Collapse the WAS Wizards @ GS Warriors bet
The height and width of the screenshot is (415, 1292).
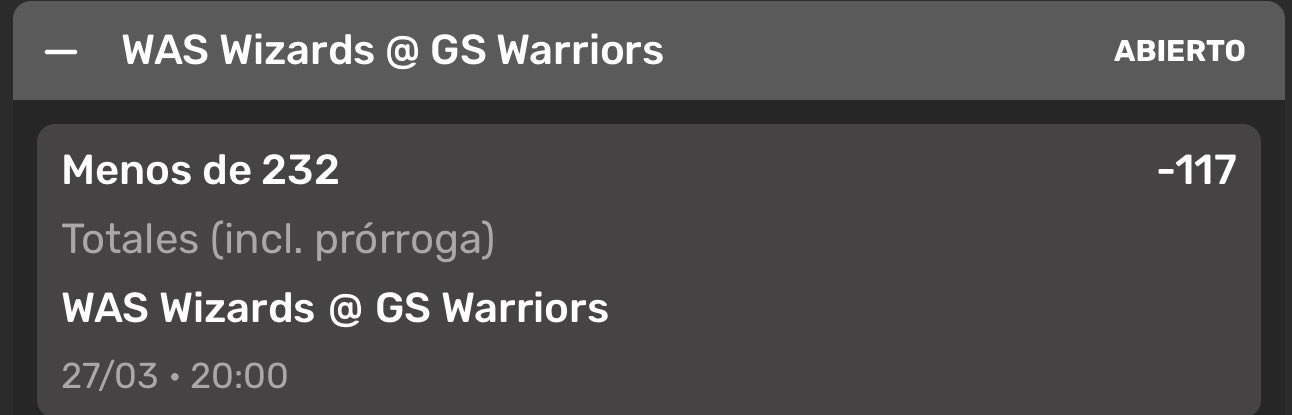coord(61,51)
